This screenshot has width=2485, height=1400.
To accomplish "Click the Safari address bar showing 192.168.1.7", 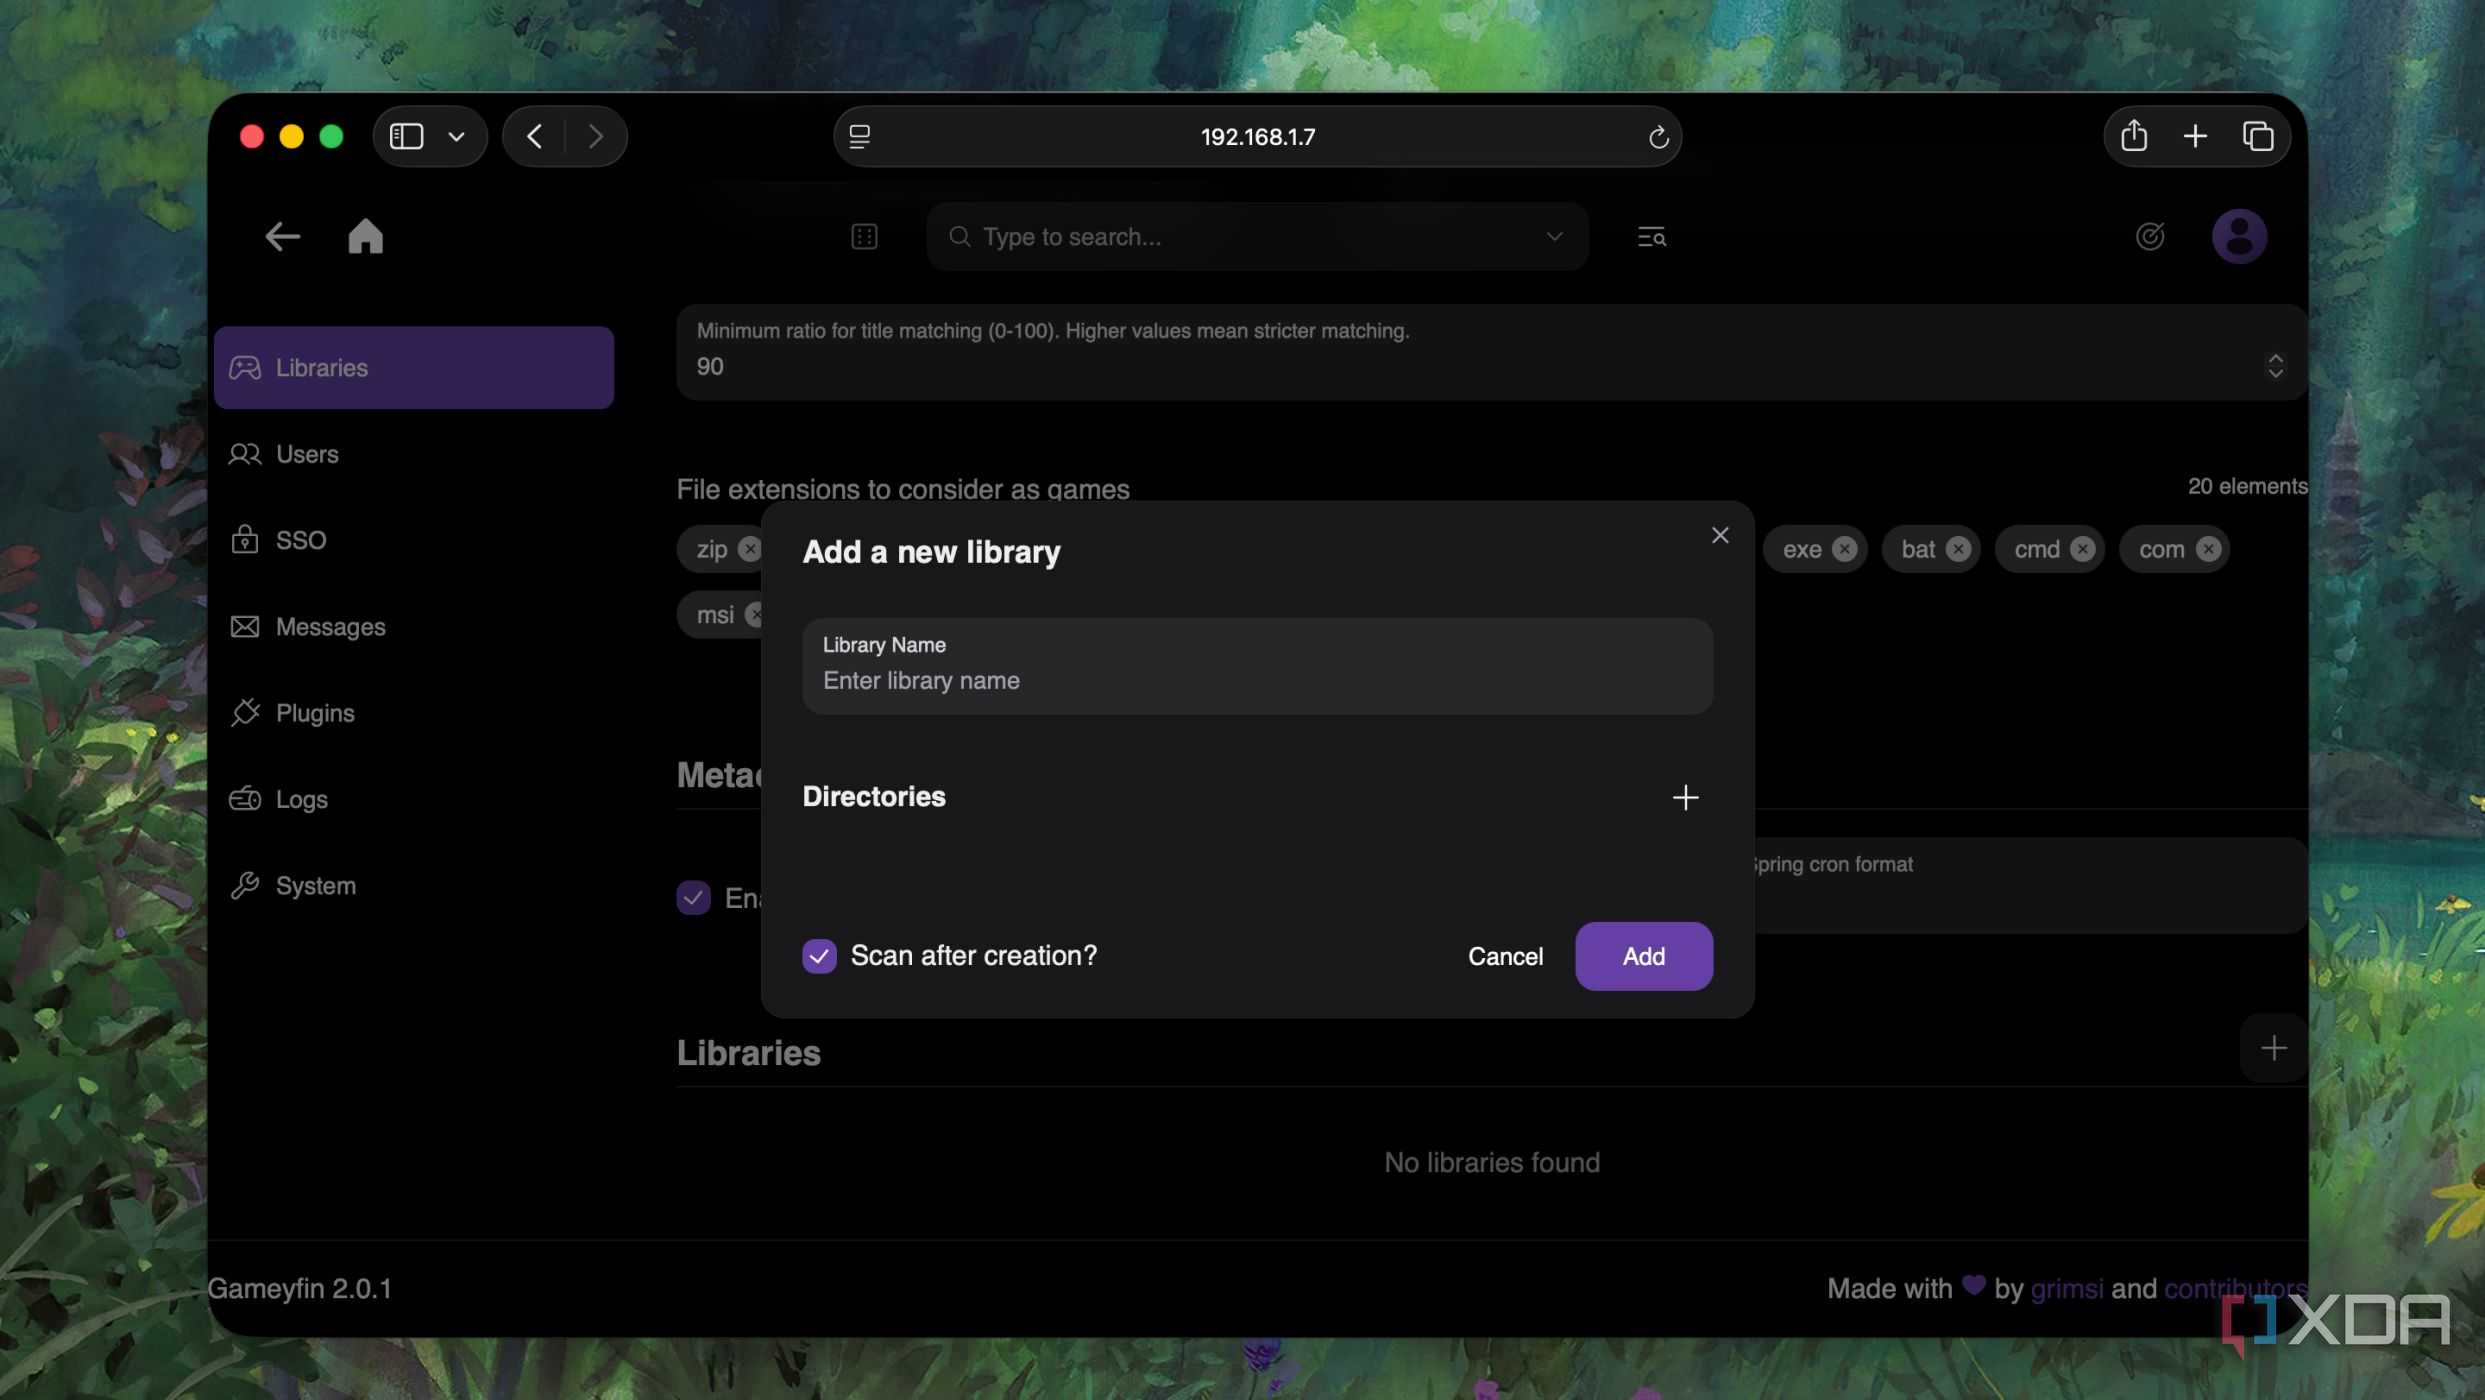I will (x=1256, y=137).
